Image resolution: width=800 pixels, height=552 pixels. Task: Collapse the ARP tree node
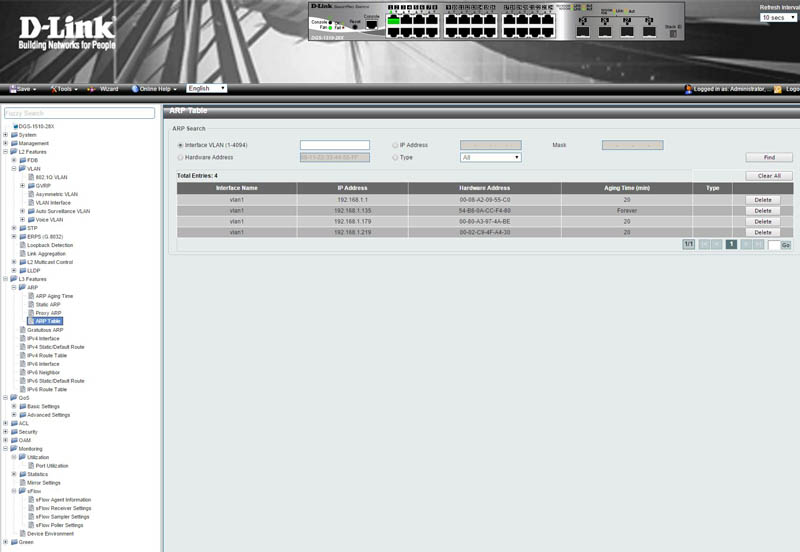click(x=14, y=287)
